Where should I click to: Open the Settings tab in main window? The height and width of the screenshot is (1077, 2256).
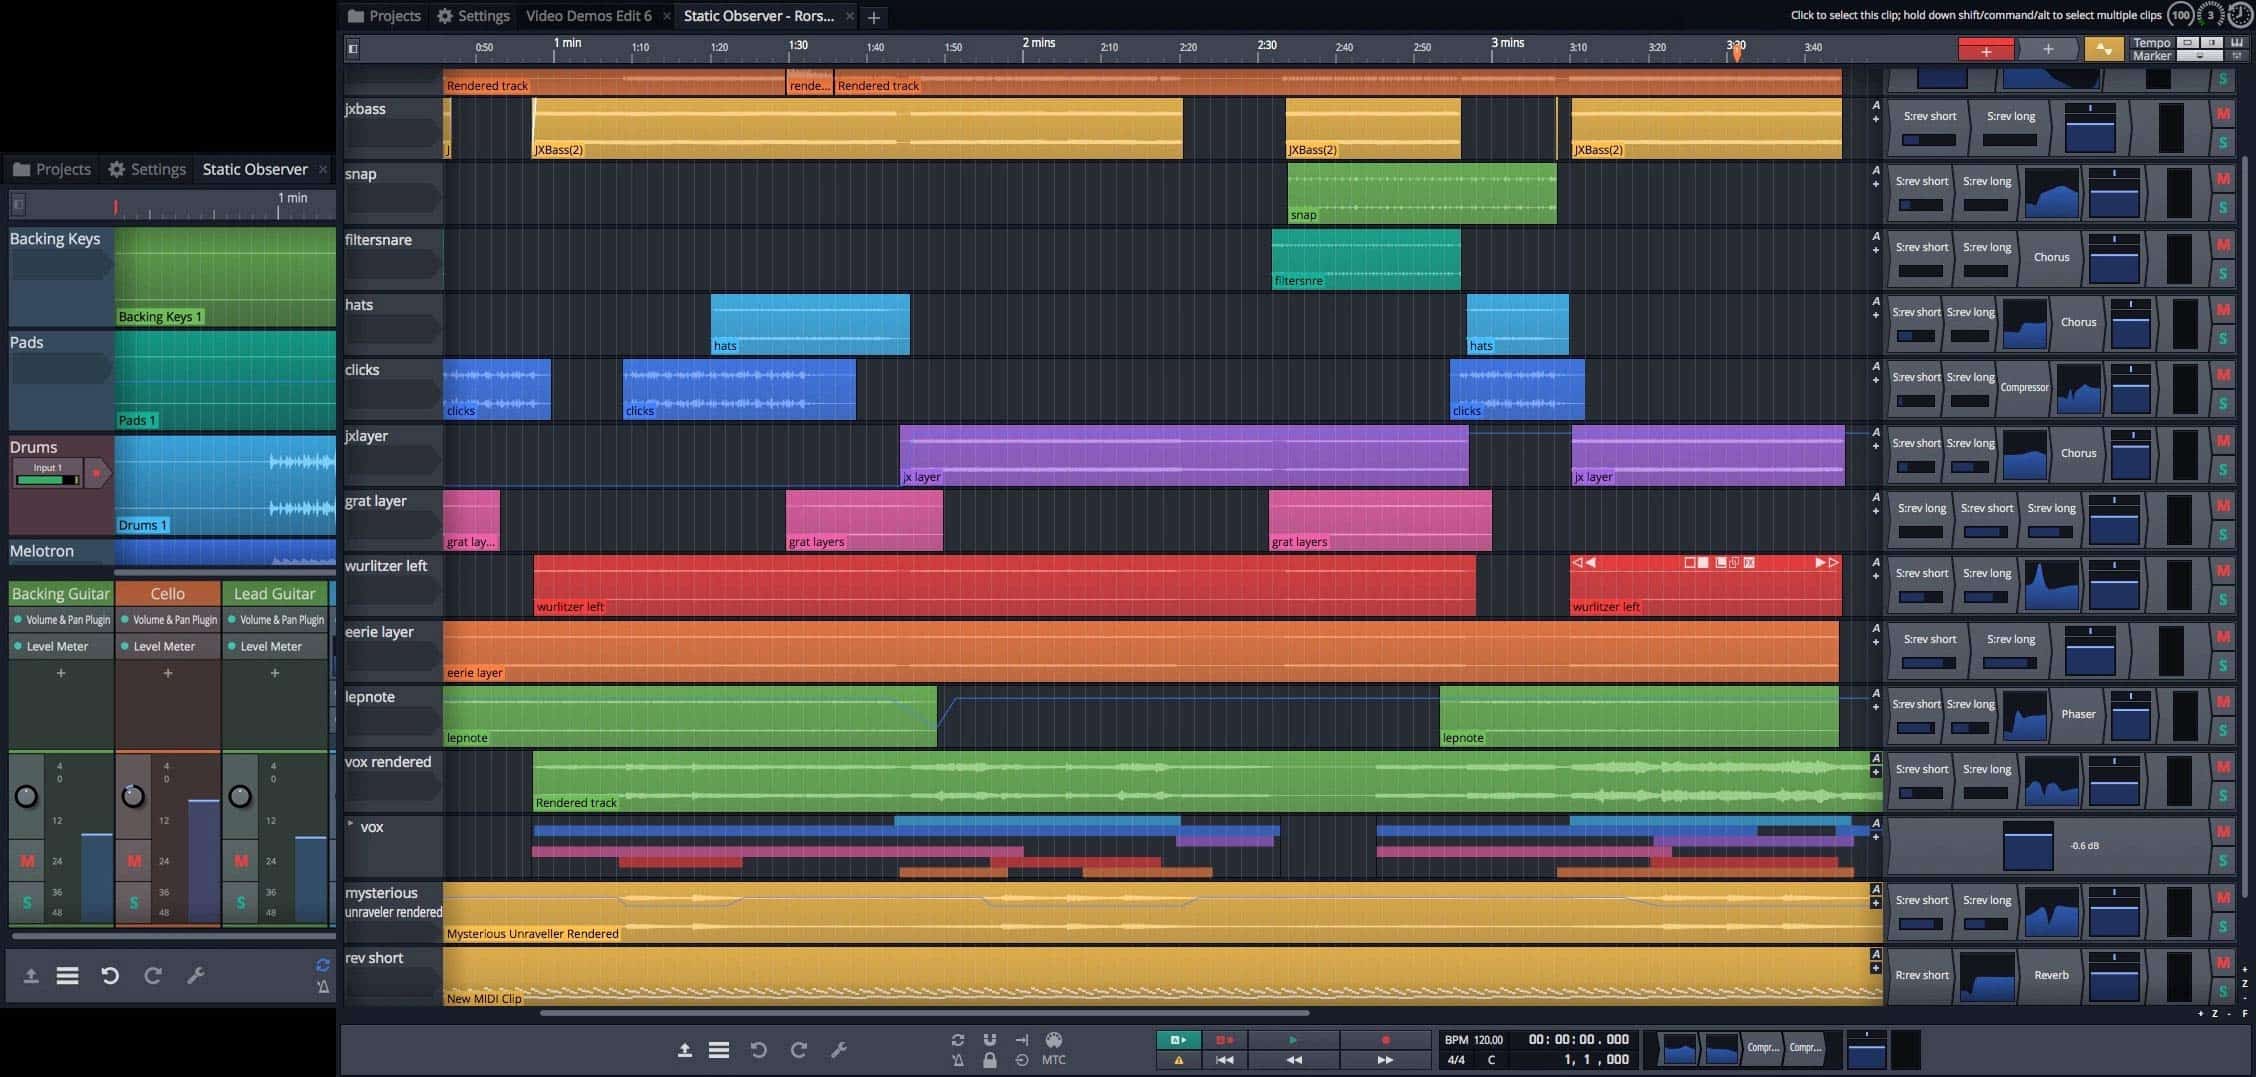coord(473,16)
